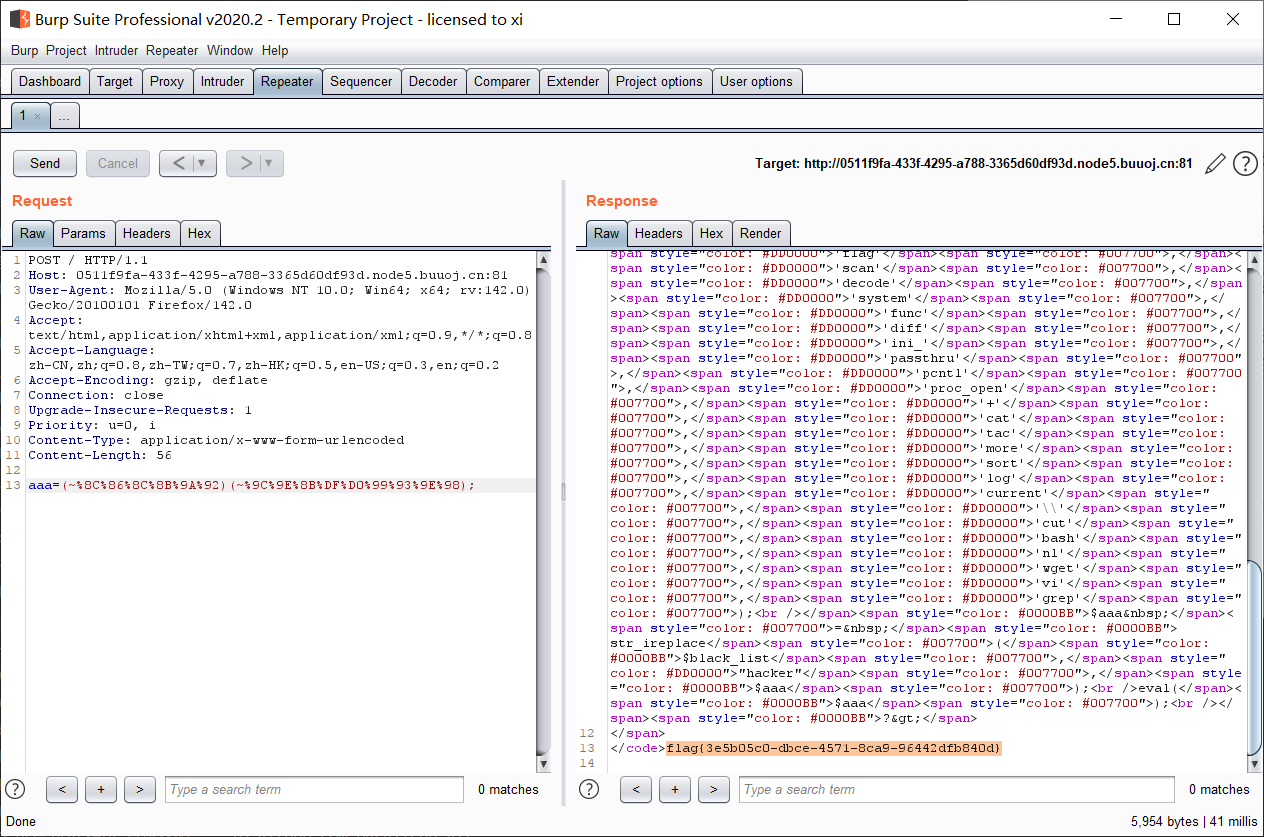Switch to the Decoder tab

433,81
